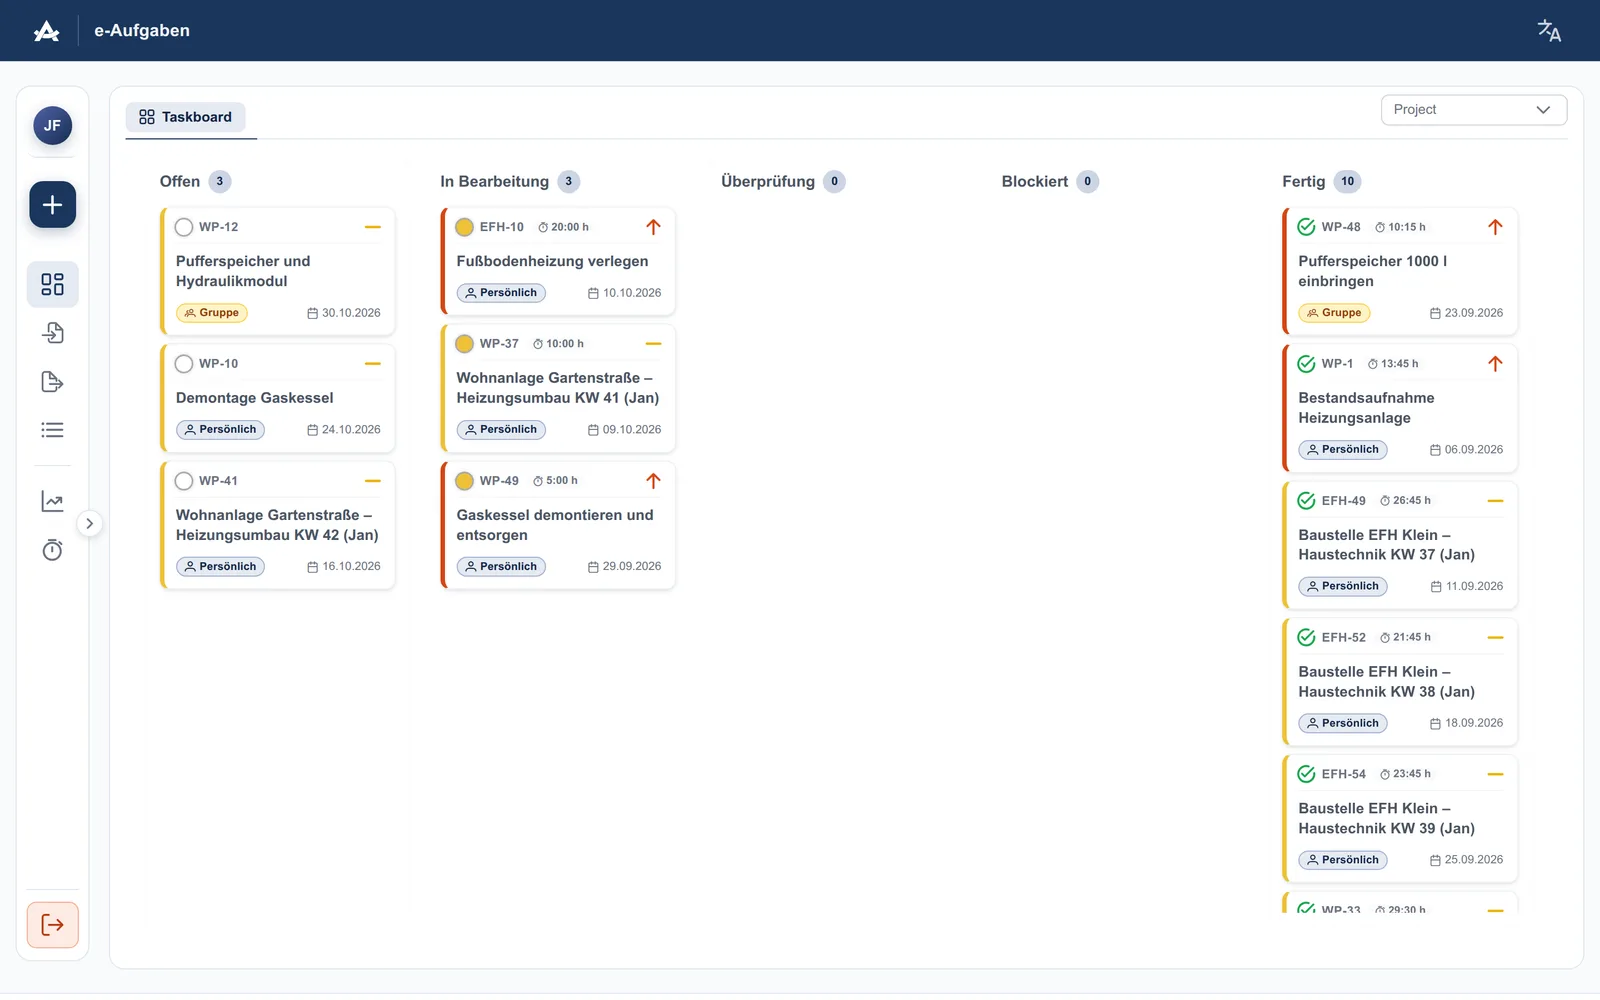Click the plus add task button
Image resolution: width=1600 pixels, height=1000 pixels.
[x=52, y=205]
